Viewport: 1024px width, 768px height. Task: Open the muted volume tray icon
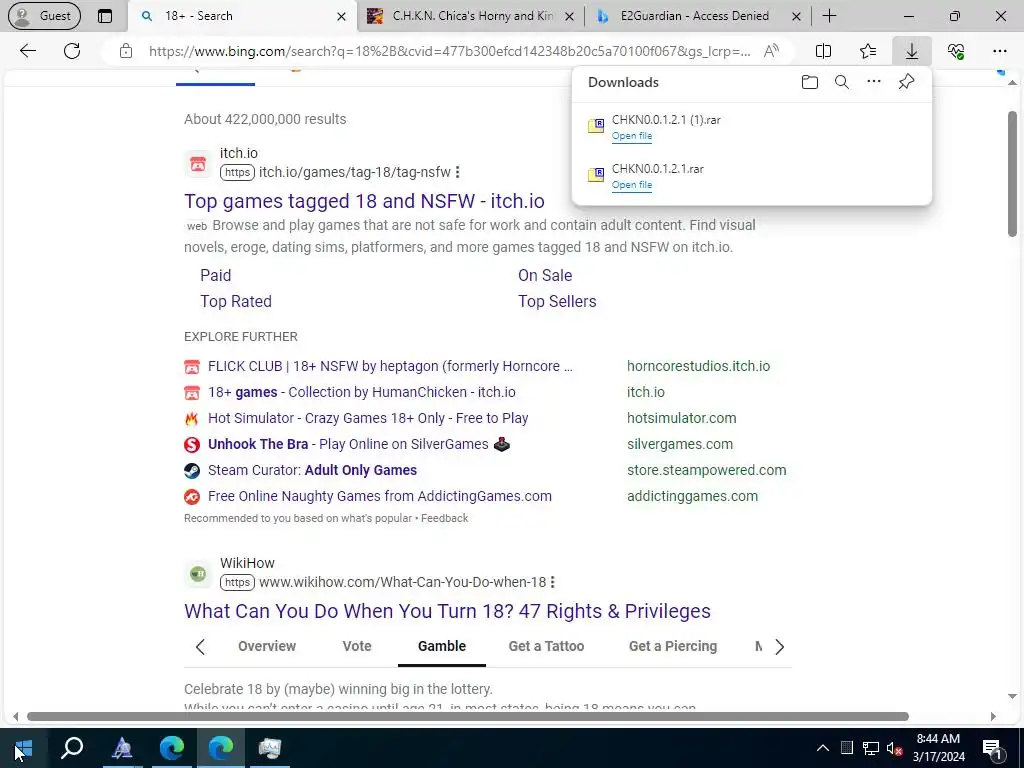894,748
